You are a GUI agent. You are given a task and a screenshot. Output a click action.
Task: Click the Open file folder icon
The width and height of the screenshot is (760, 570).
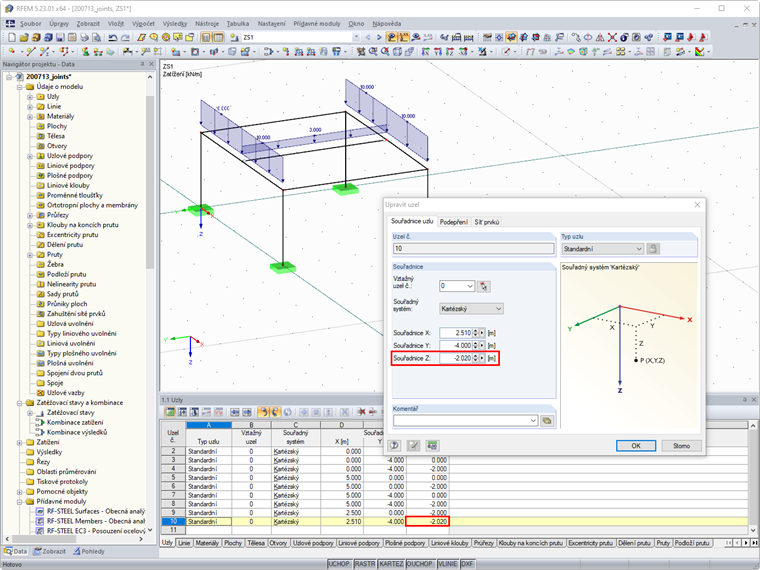click(25, 37)
